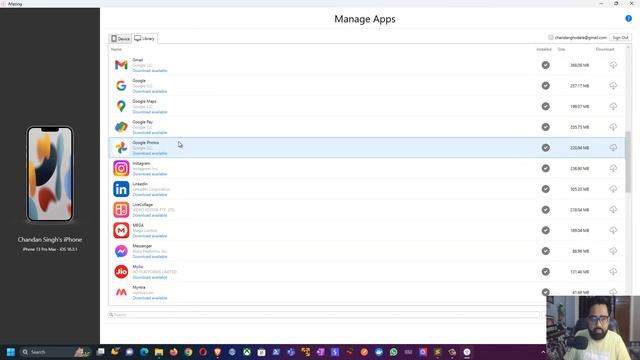Screen dimensions: 640x360
Task: Click the MEGA app icon
Action: click(121, 230)
